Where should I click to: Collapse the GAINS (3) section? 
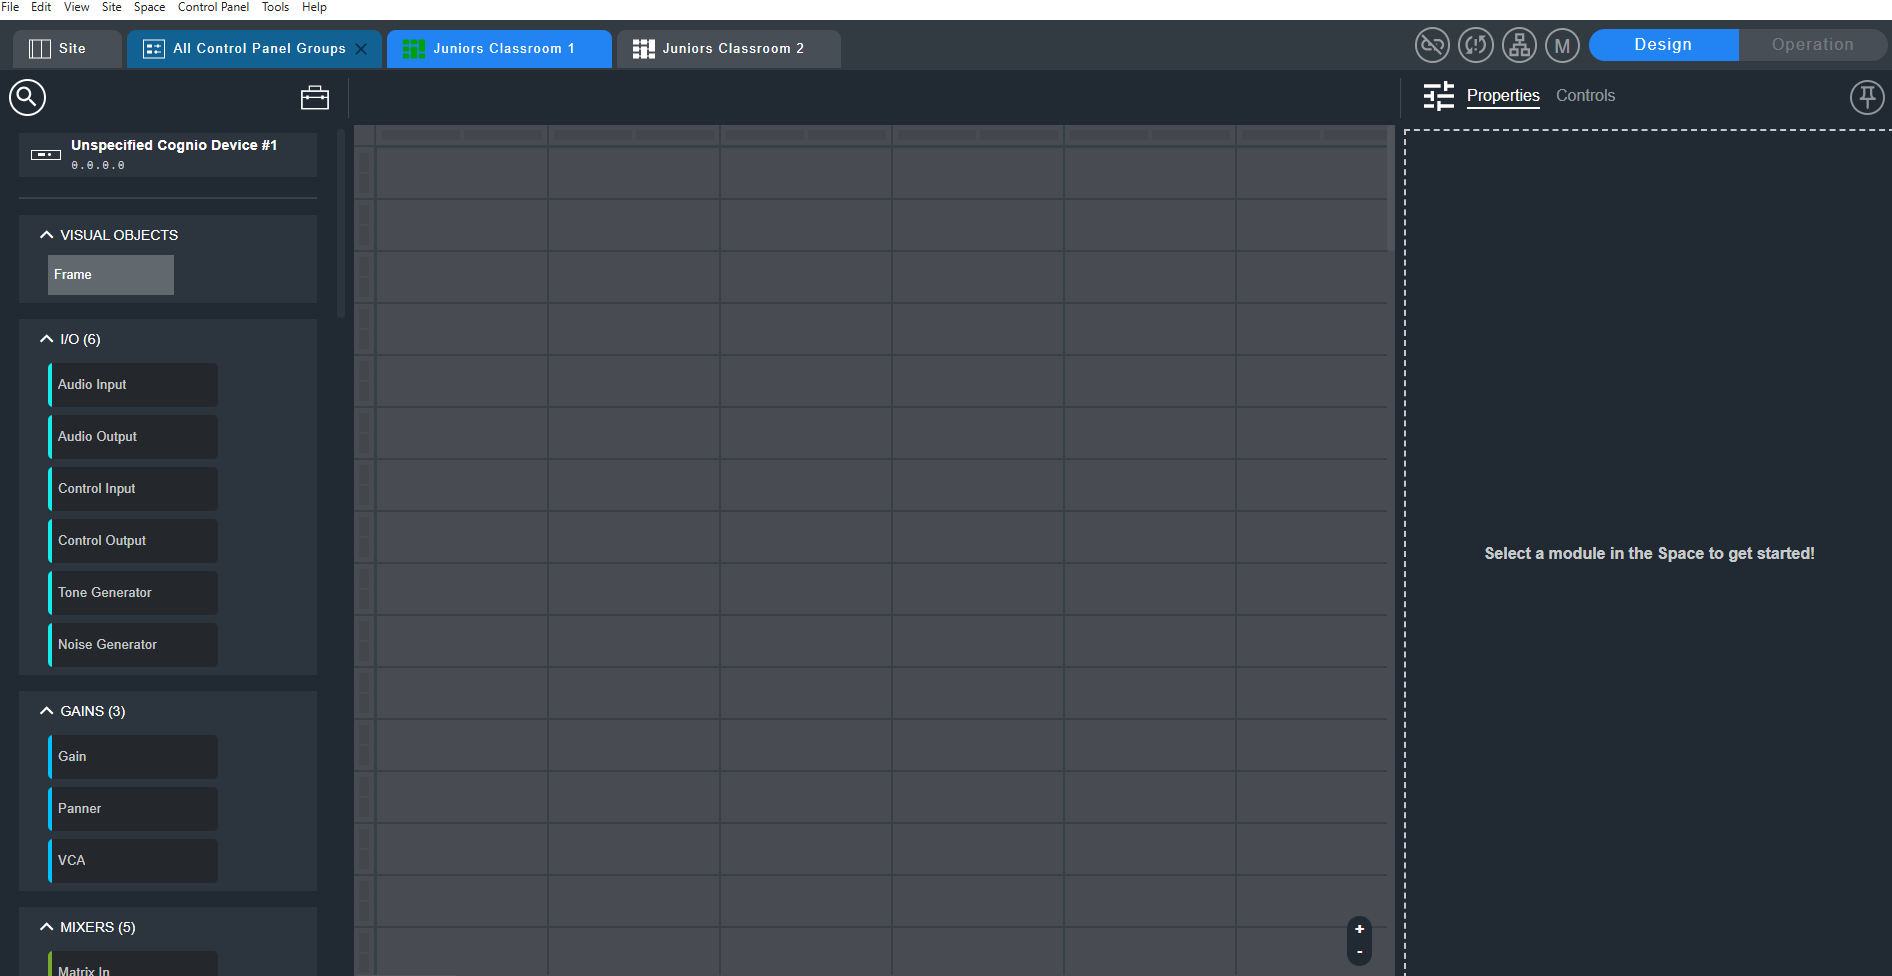click(x=46, y=711)
